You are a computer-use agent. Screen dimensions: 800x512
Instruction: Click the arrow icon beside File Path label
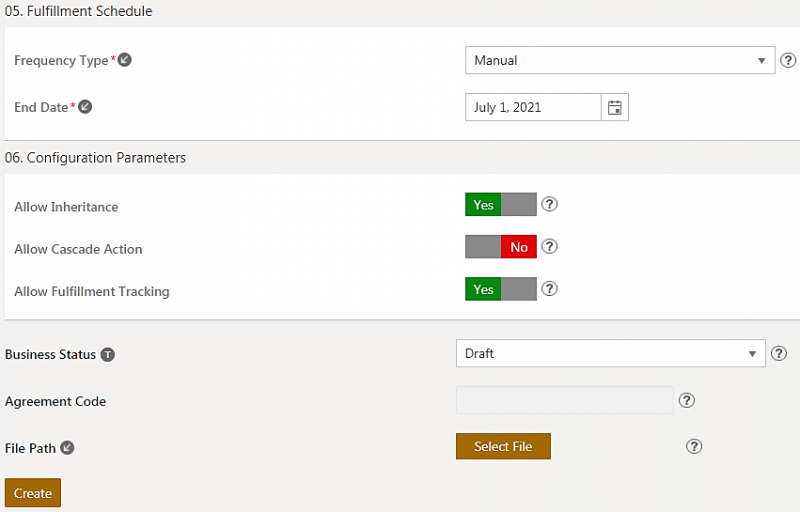coord(68,448)
